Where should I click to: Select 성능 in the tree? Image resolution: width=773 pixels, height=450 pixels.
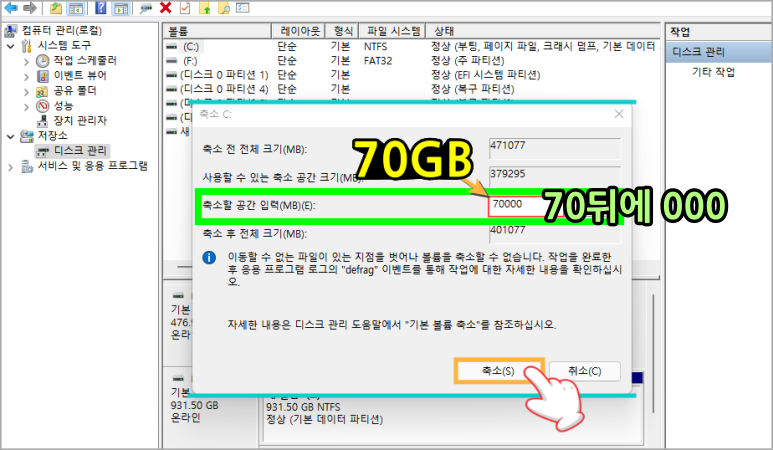point(63,106)
